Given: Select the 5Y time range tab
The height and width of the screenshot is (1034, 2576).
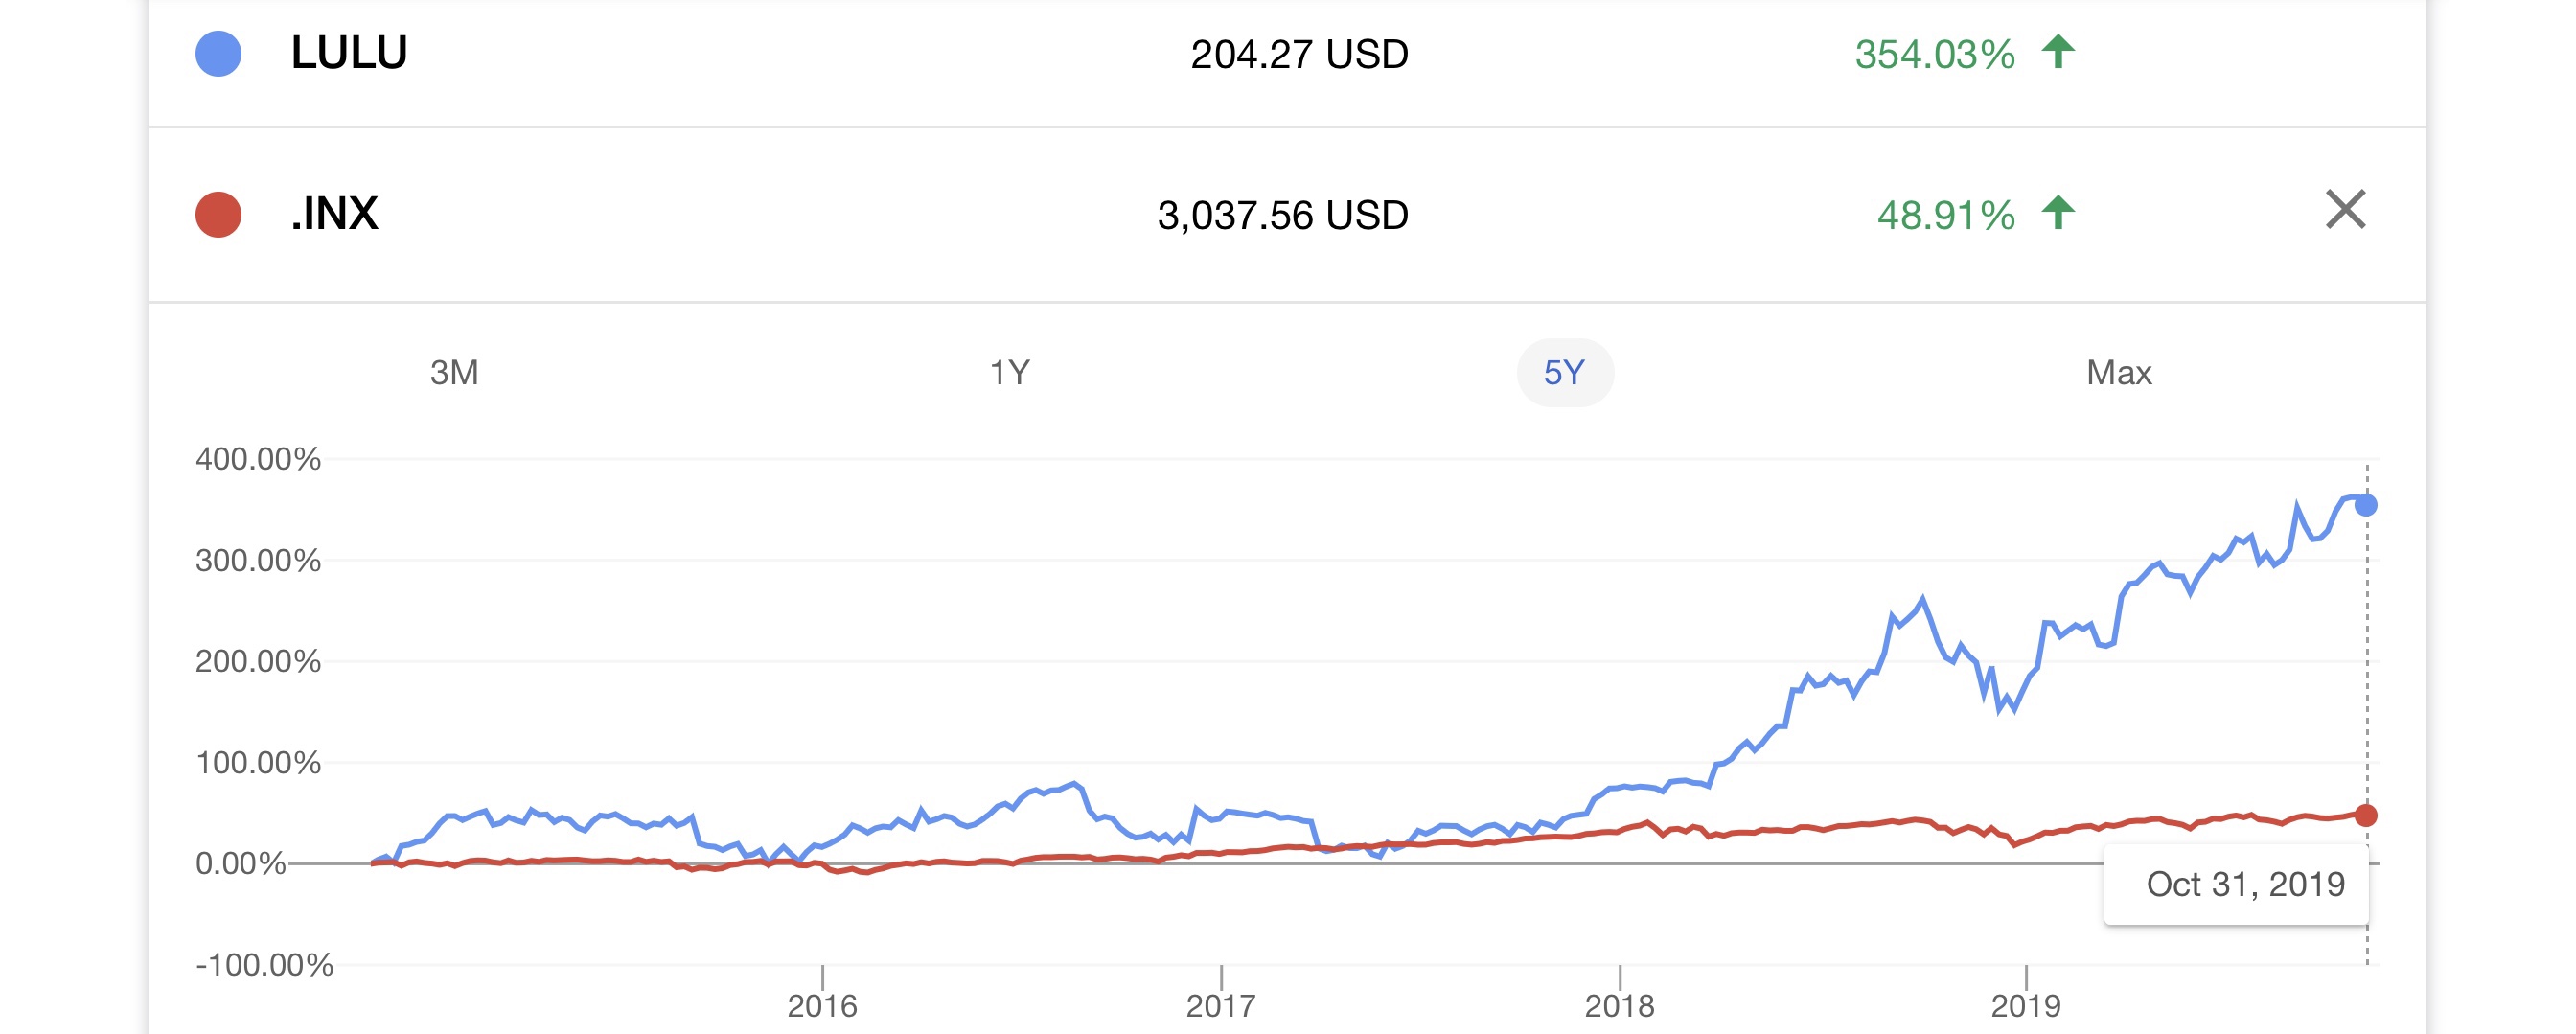Looking at the screenshot, I should [1564, 372].
